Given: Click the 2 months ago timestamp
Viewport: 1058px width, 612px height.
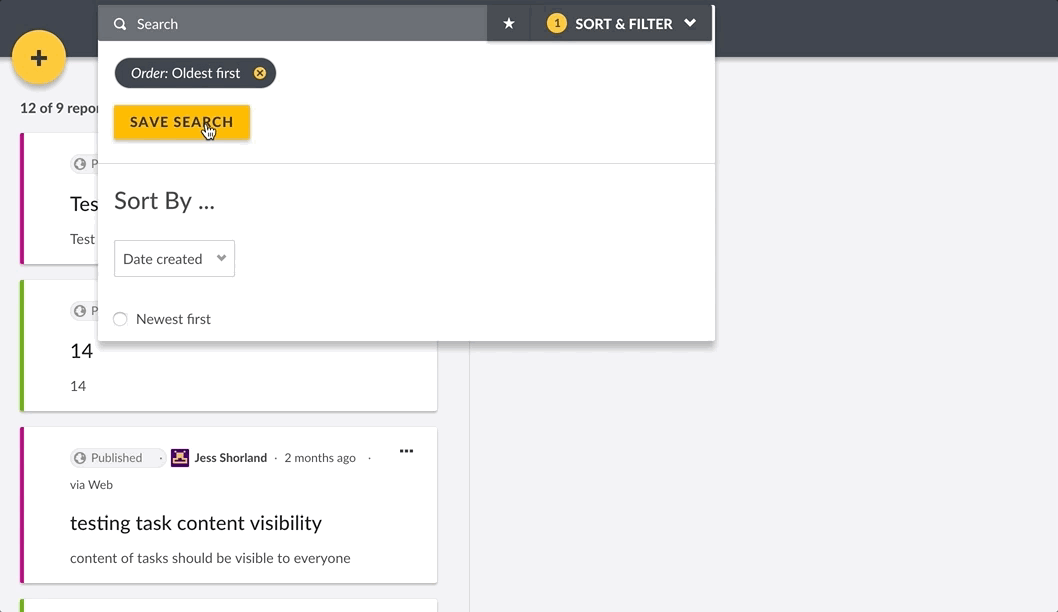Looking at the screenshot, I should coord(320,457).
